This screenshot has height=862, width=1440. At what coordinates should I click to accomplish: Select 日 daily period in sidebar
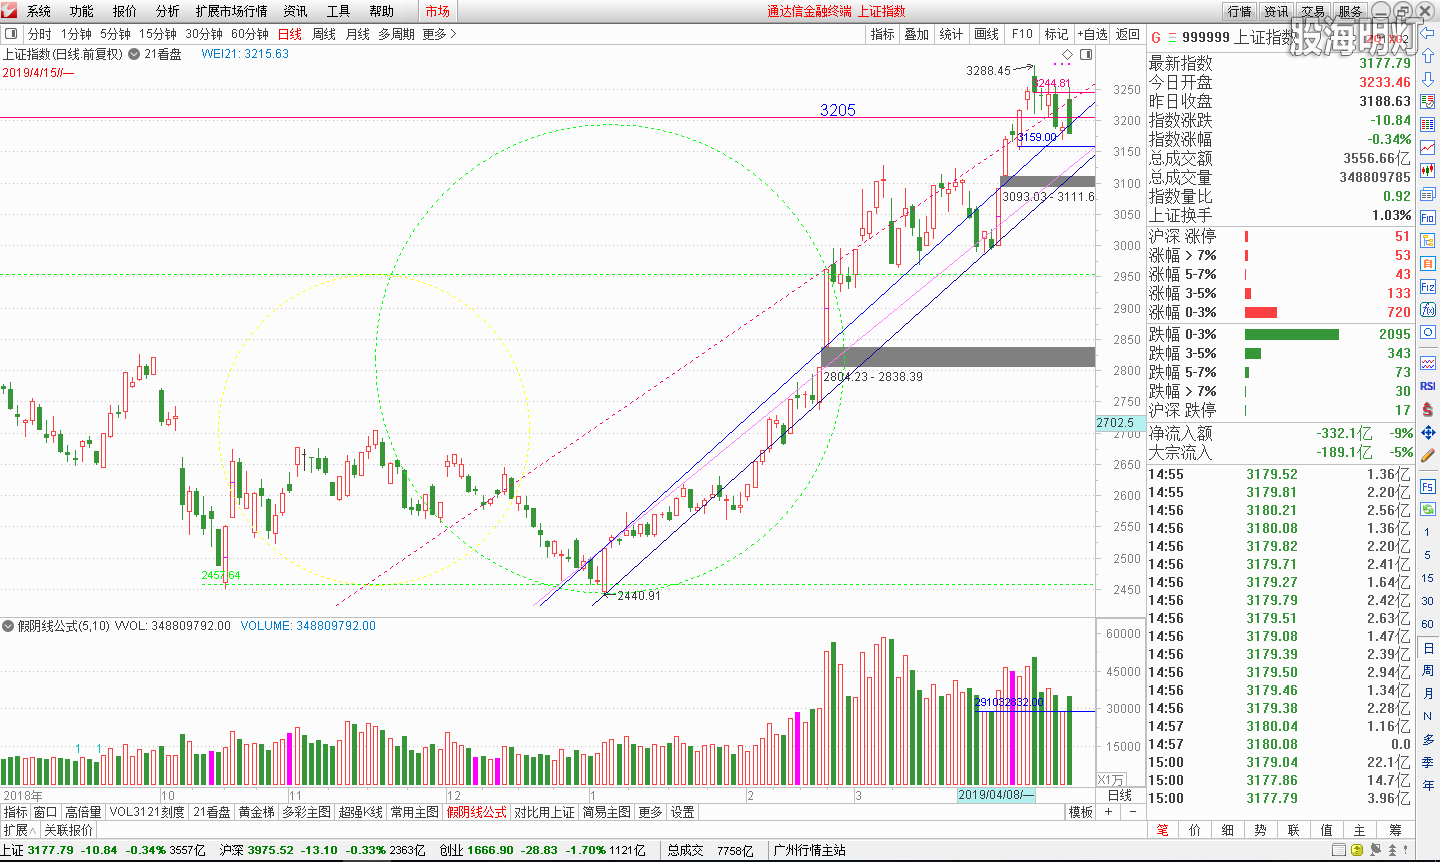click(x=1428, y=648)
